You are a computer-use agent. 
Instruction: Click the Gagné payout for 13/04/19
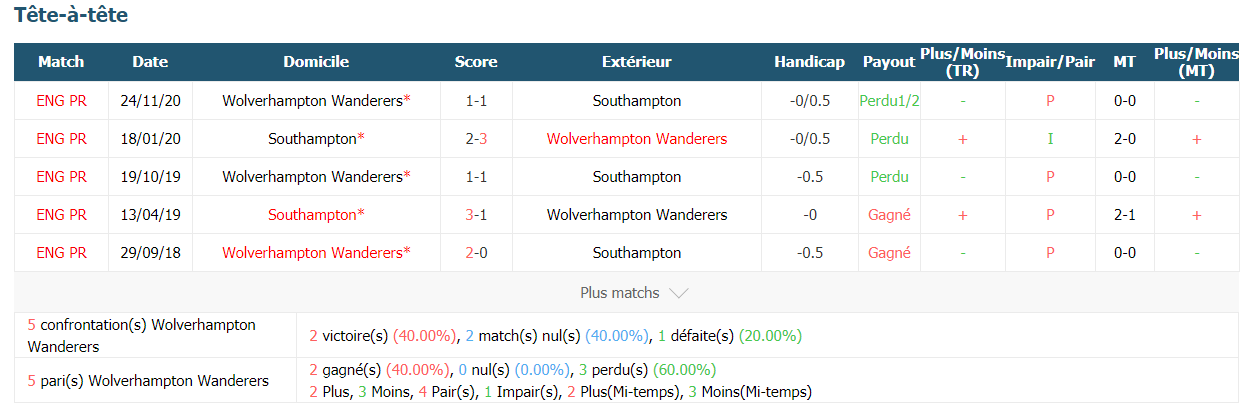[889, 215]
